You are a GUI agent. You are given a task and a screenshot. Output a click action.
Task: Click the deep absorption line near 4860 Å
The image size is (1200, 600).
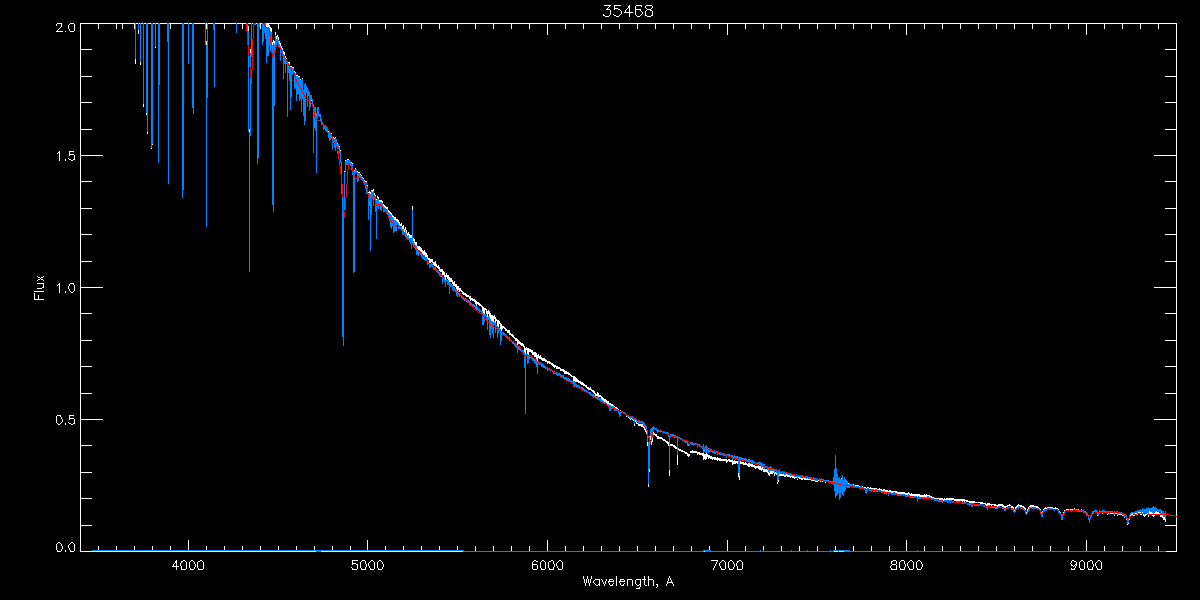[x=343, y=260]
